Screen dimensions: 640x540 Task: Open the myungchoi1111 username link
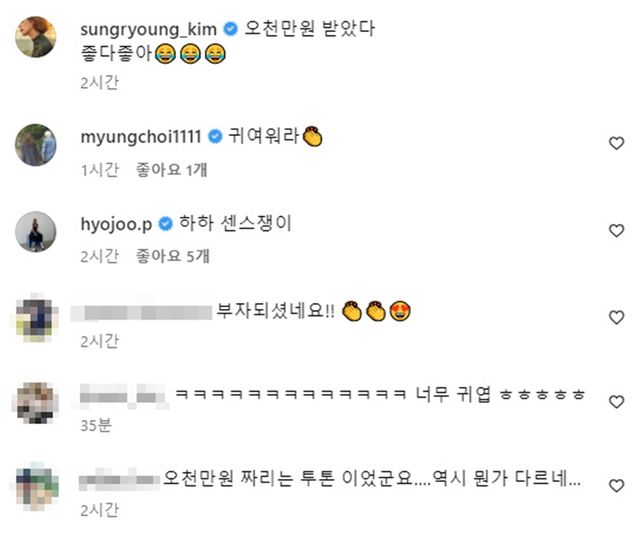[x=138, y=136]
